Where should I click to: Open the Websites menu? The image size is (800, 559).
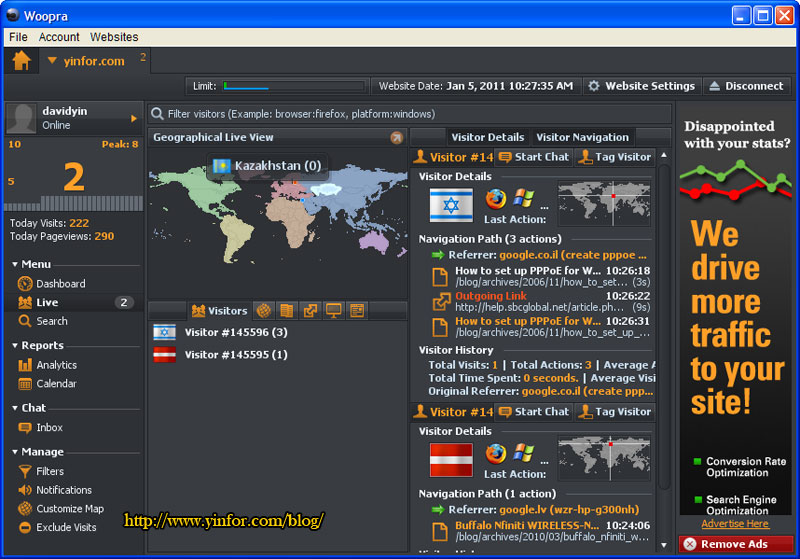click(x=114, y=37)
